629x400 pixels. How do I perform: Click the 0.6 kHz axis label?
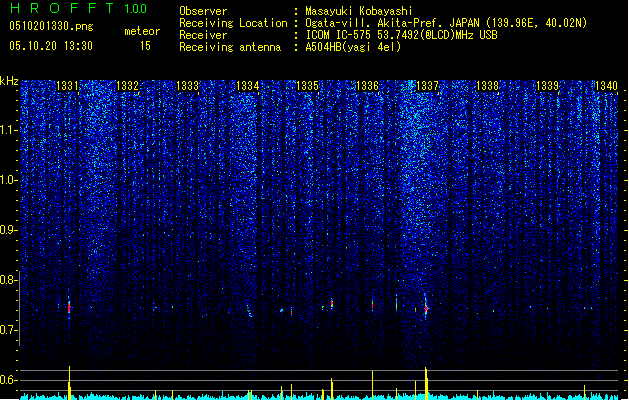coord(9,380)
